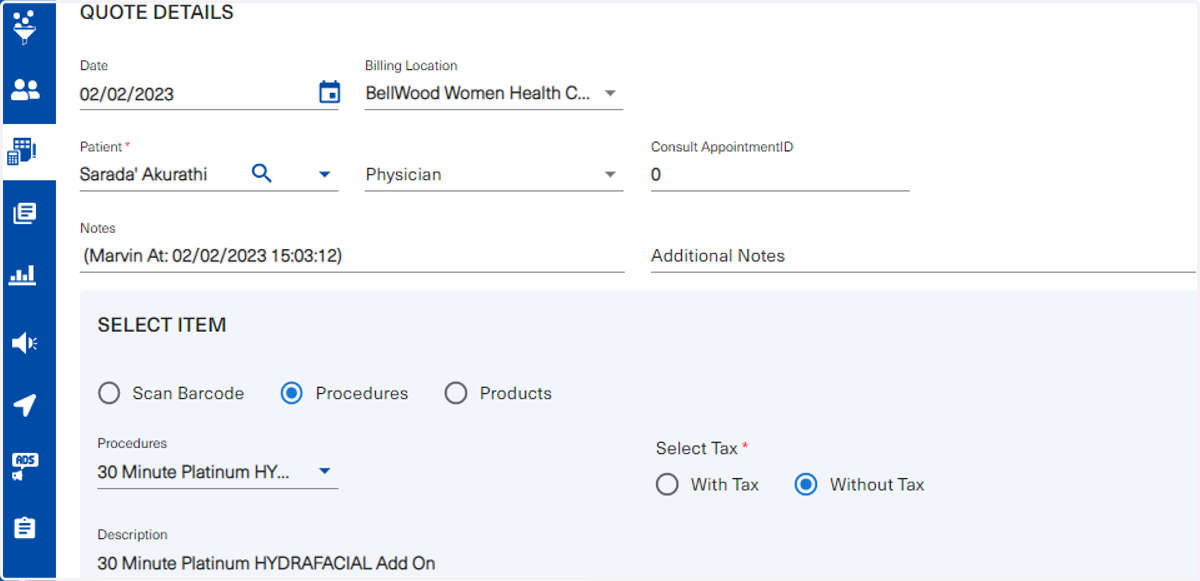Click the Notes field with Marvin entry

pos(352,255)
